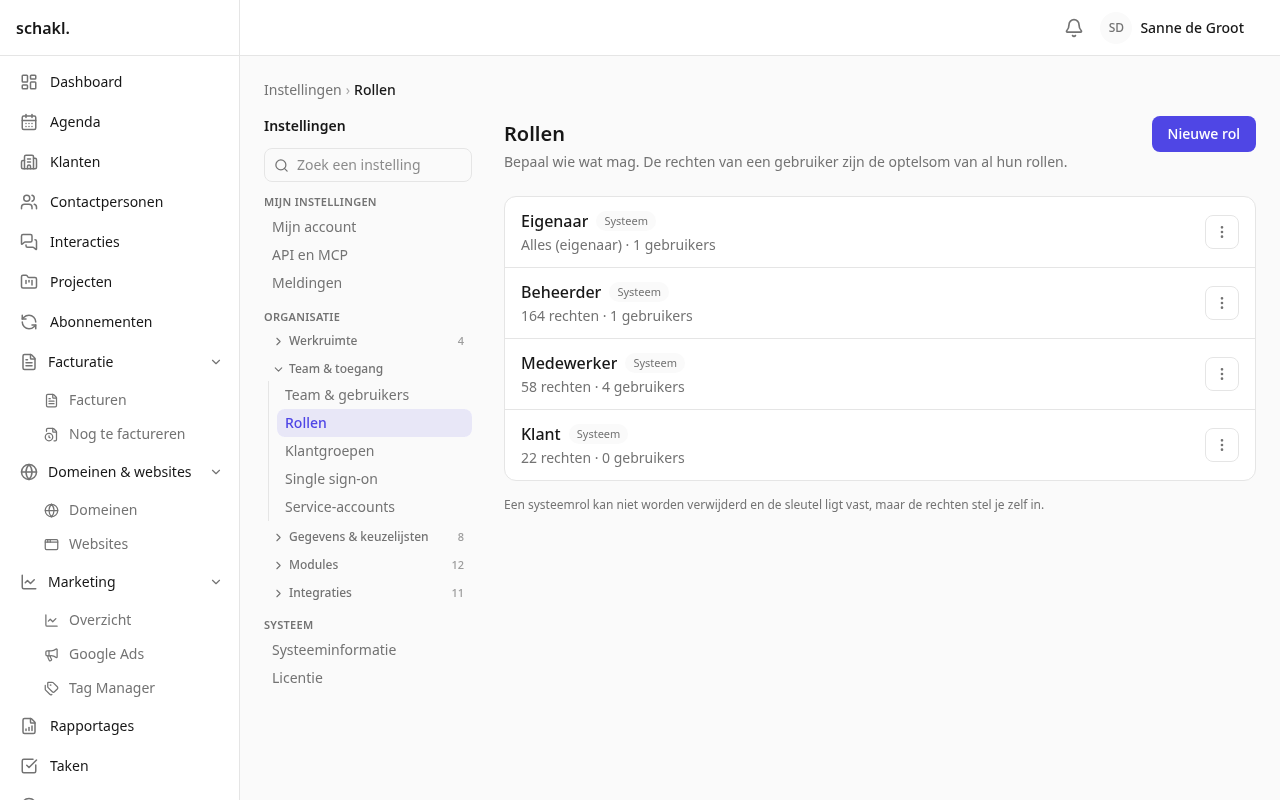This screenshot has height=800, width=1280.
Task: Click the Interacties chat bubbles icon
Action: point(29,242)
